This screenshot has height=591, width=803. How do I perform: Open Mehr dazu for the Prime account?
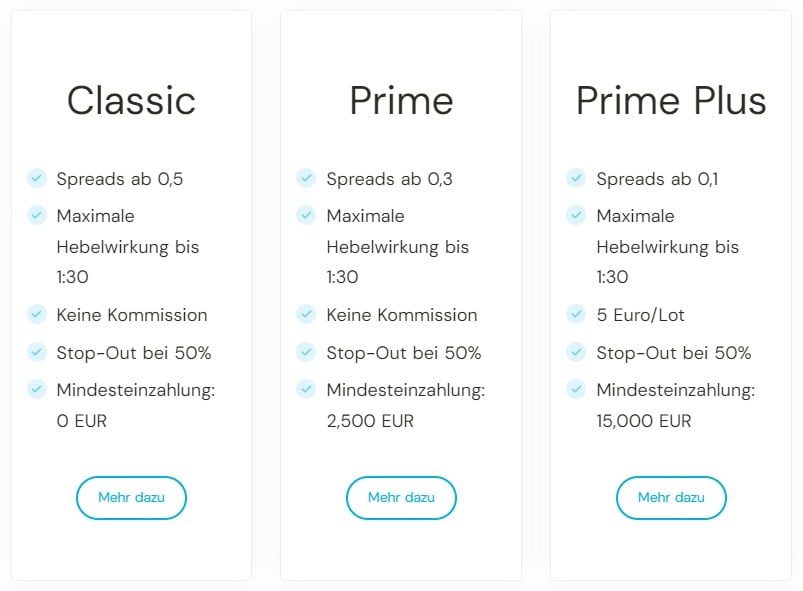tap(401, 498)
